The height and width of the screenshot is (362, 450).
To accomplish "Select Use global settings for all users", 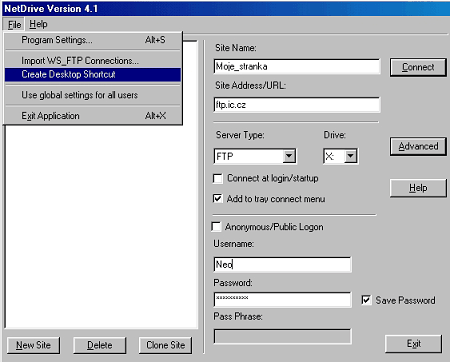I will pyautogui.click(x=93, y=95).
